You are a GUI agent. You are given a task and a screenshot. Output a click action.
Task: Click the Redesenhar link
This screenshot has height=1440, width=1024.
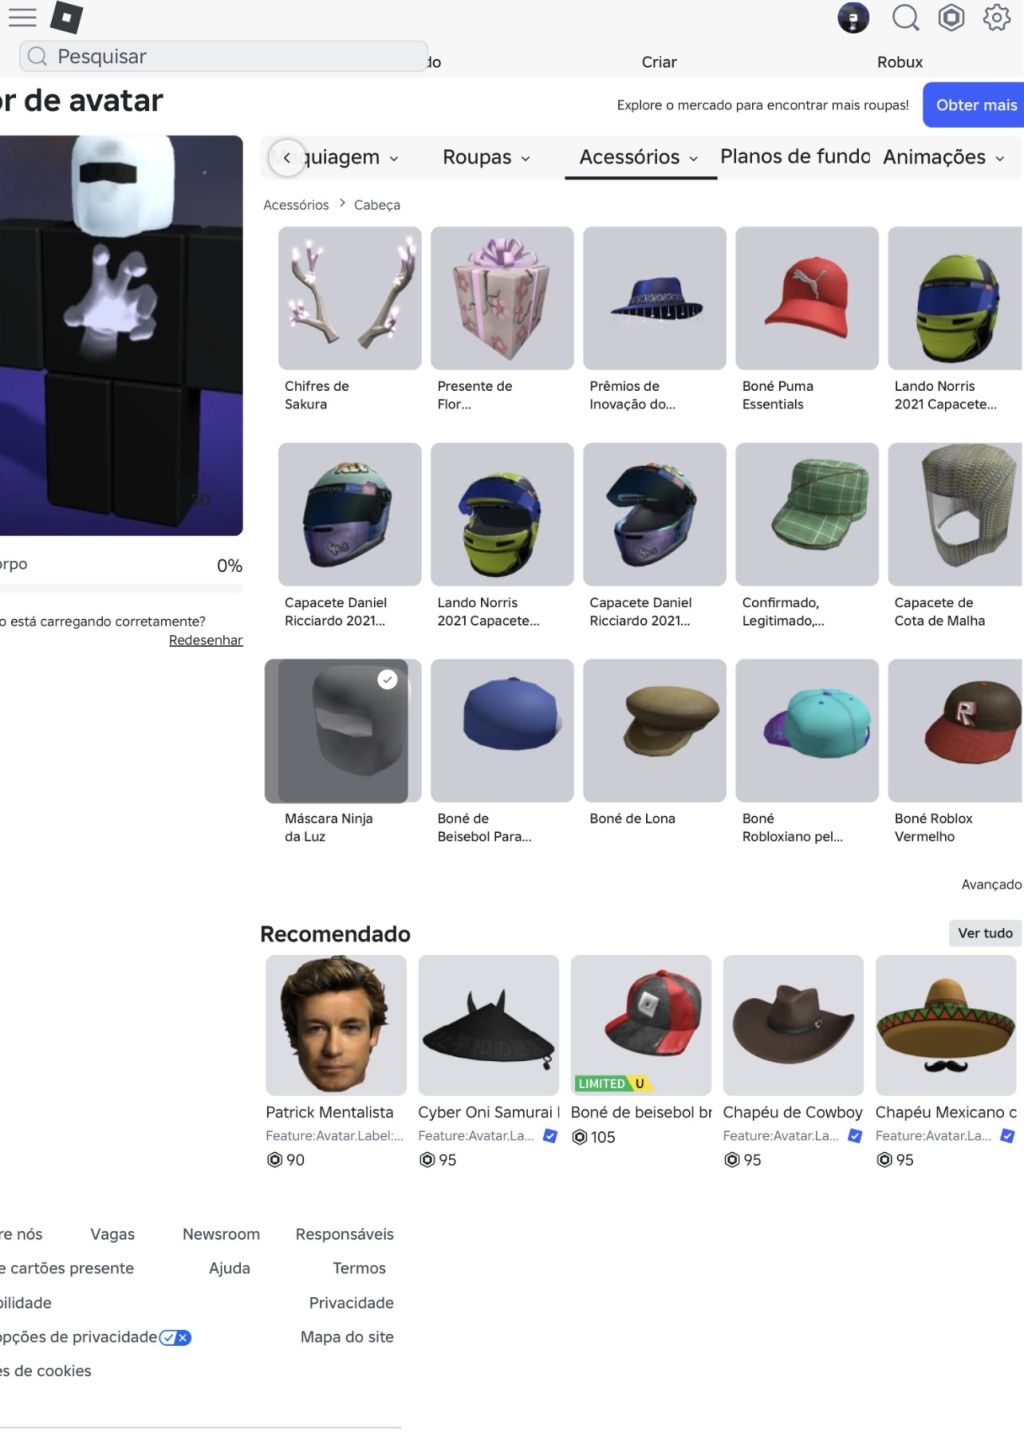206,640
